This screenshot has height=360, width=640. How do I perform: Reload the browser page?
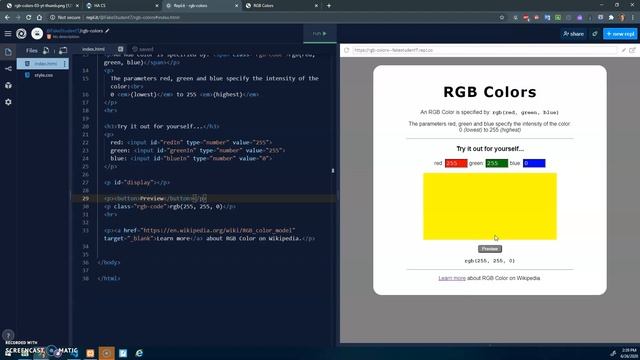tap(29, 18)
